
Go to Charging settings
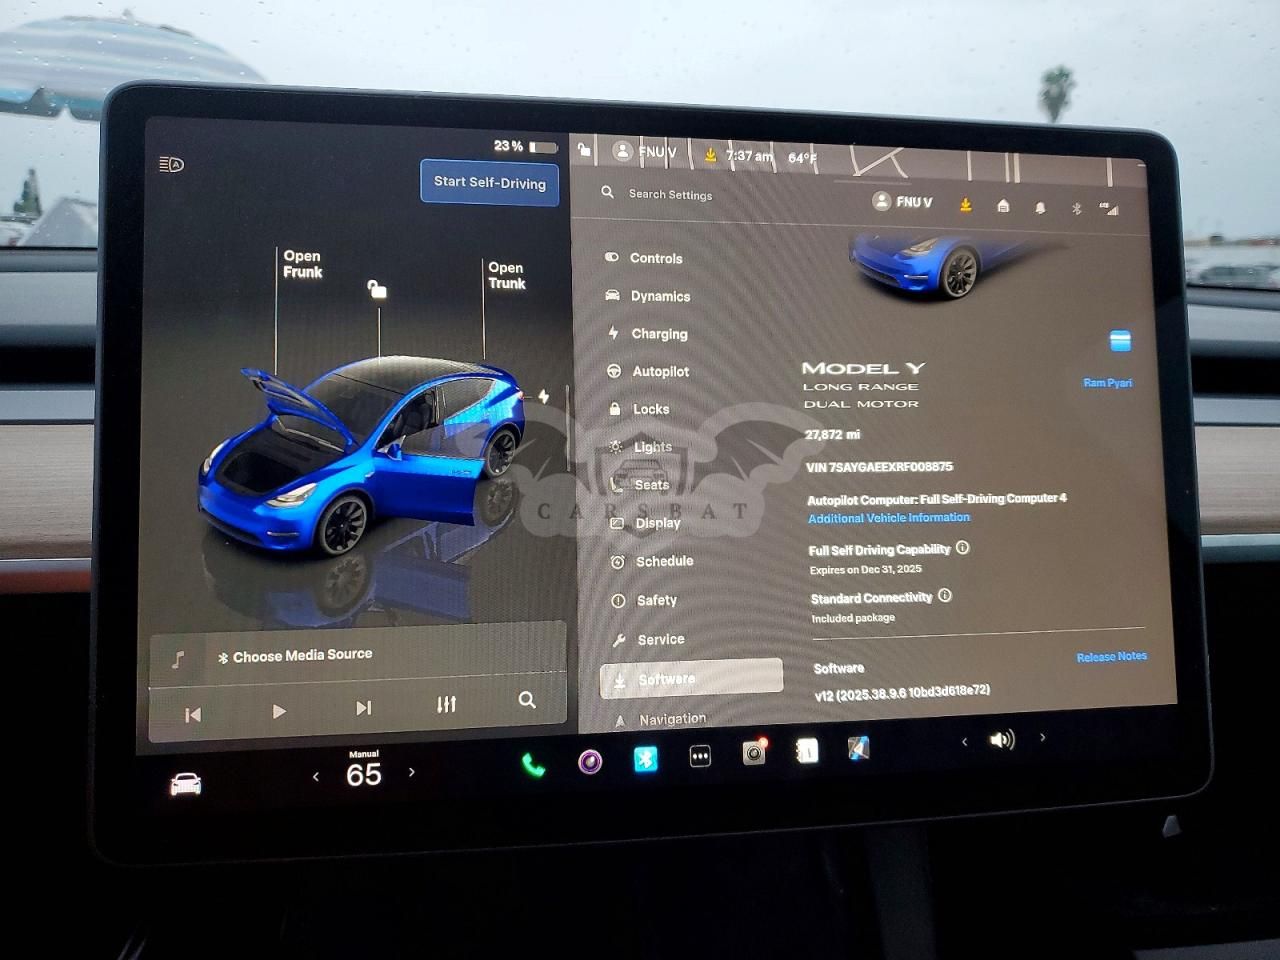tap(647, 334)
